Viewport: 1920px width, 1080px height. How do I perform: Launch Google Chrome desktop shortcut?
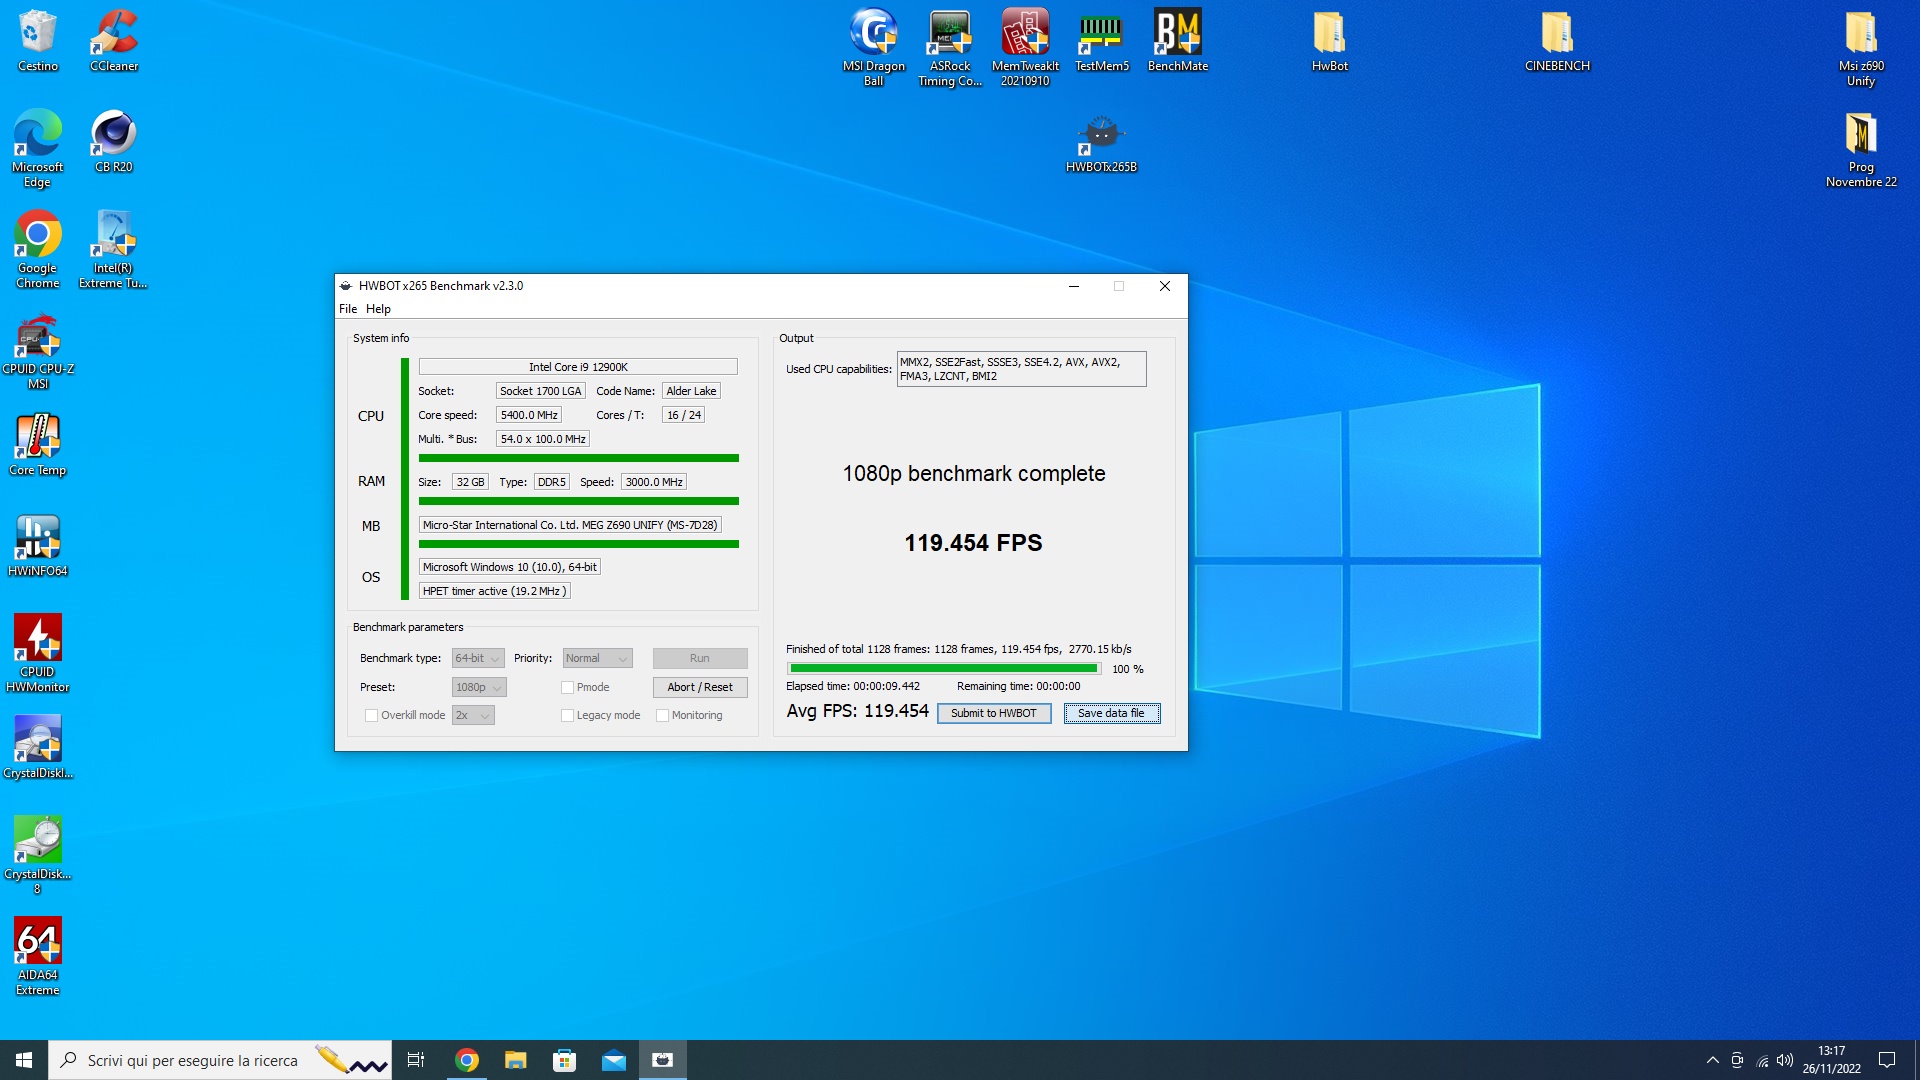pos(38,249)
